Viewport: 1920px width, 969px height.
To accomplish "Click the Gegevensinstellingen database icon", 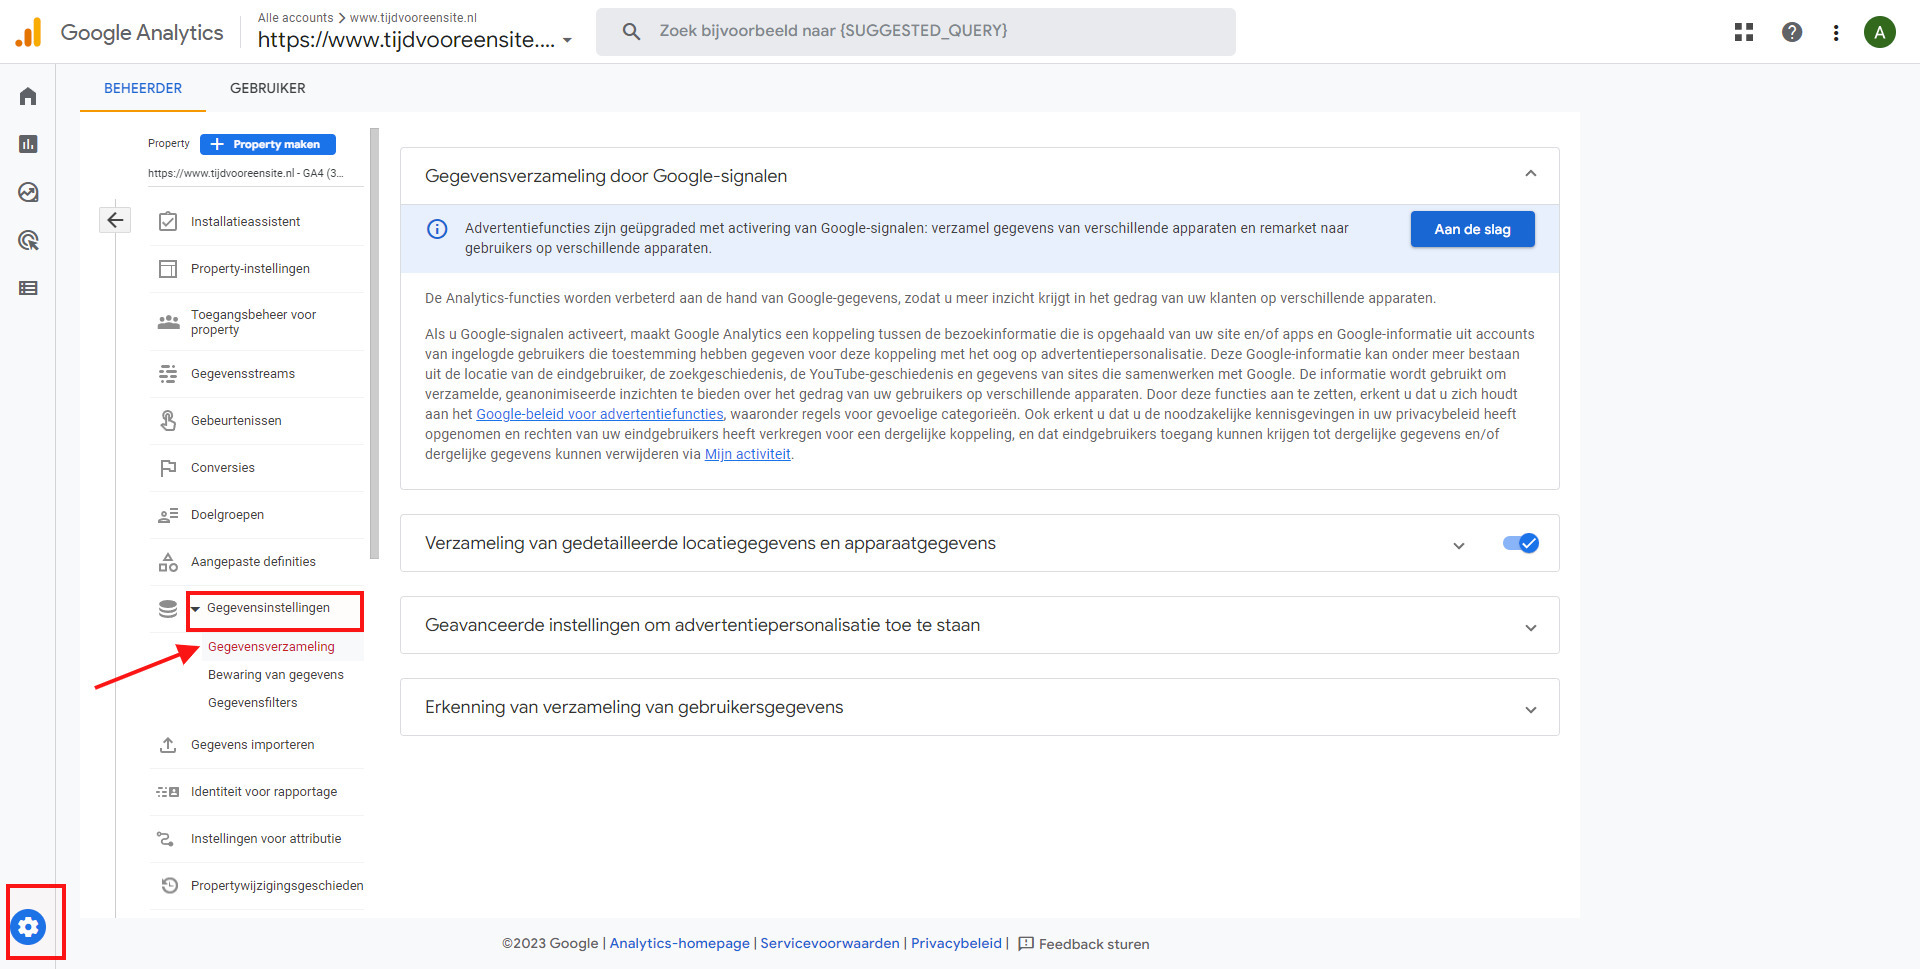I will tap(168, 609).
